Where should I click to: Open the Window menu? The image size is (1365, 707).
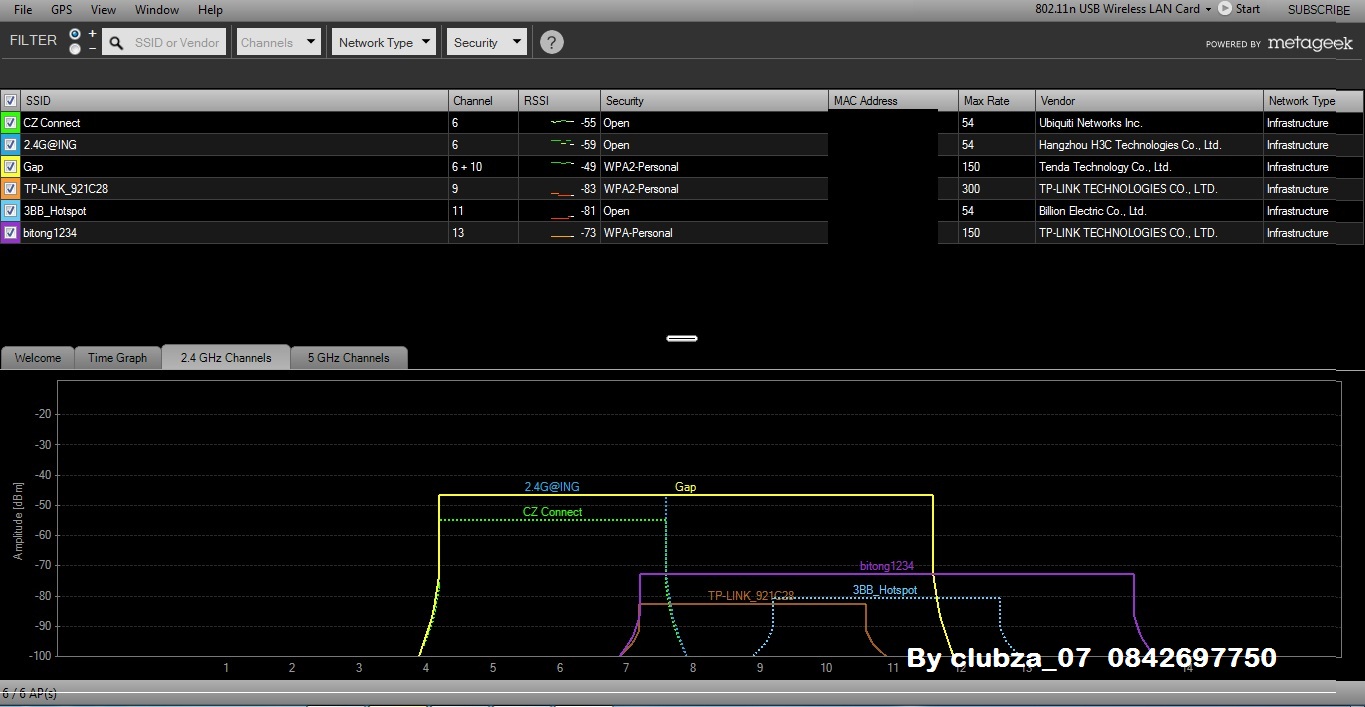tap(157, 9)
